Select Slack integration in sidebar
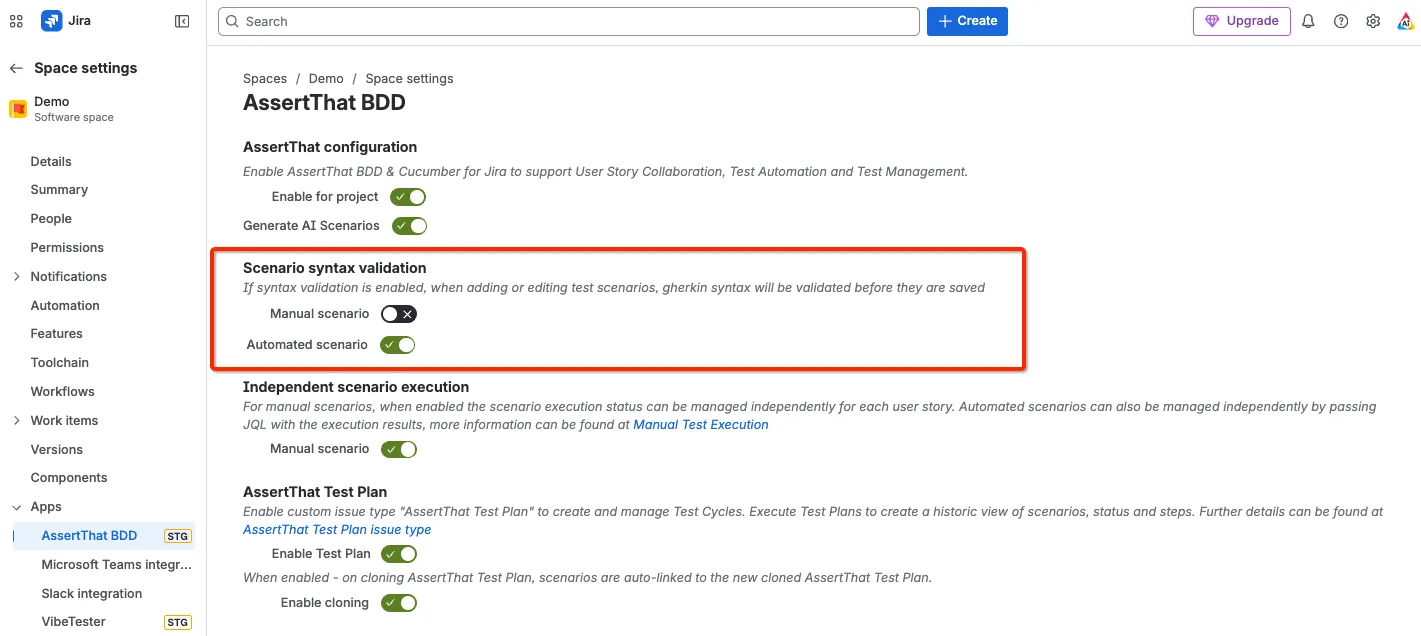 click(x=92, y=593)
